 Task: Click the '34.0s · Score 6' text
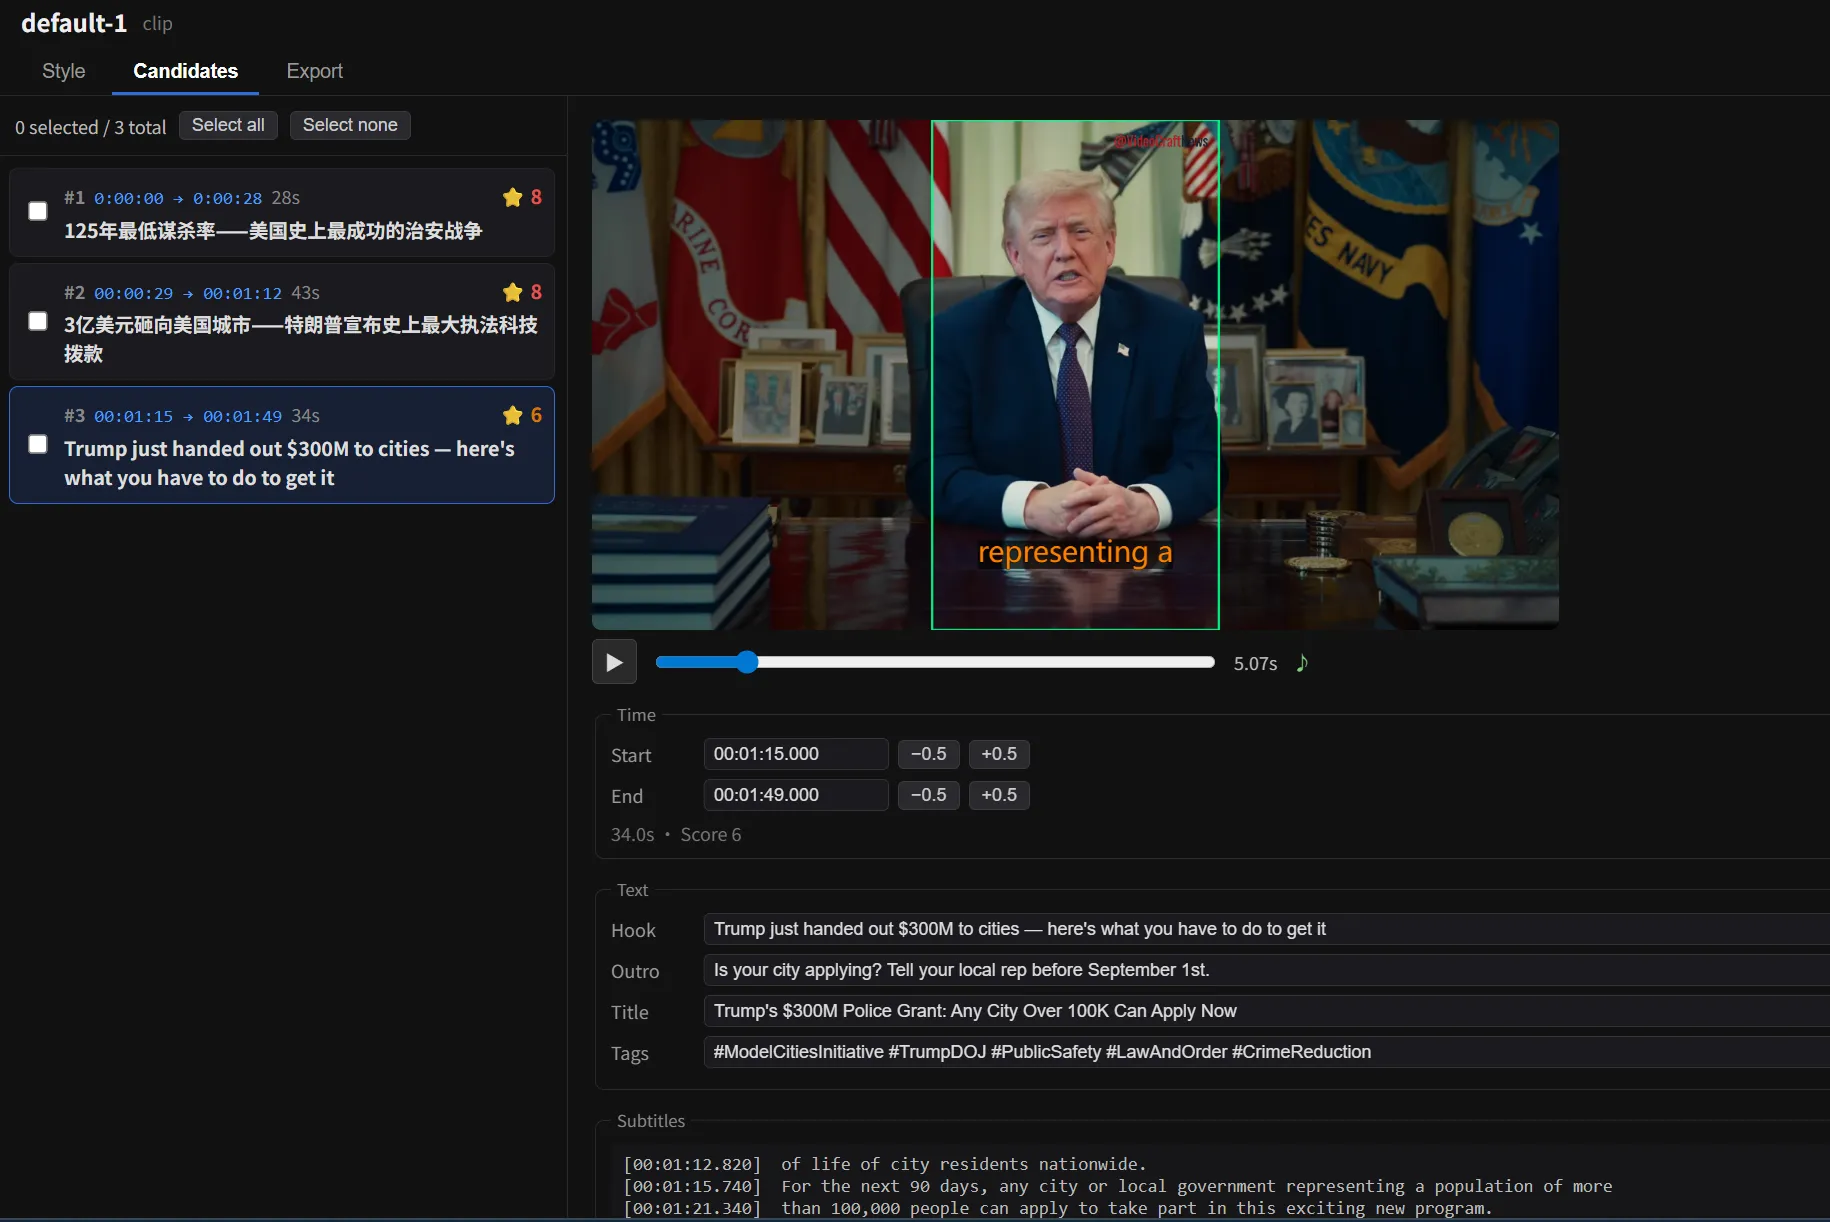pyautogui.click(x=676, y=835)
